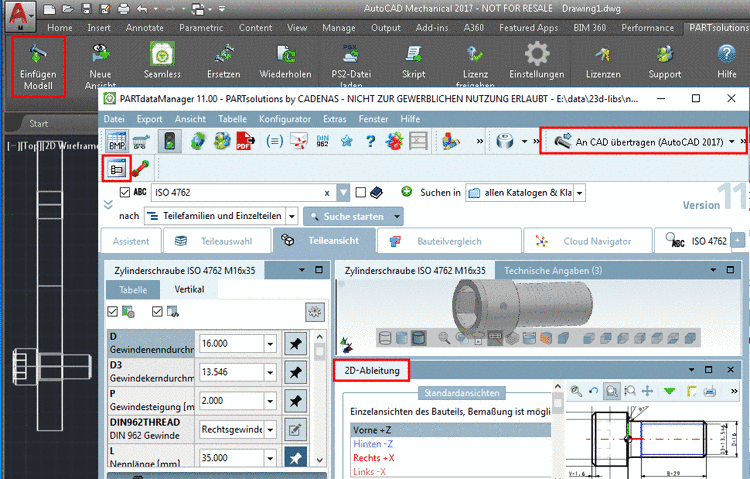
Task: Open the D3 value 13.546 dropdown
Action: 270,372
